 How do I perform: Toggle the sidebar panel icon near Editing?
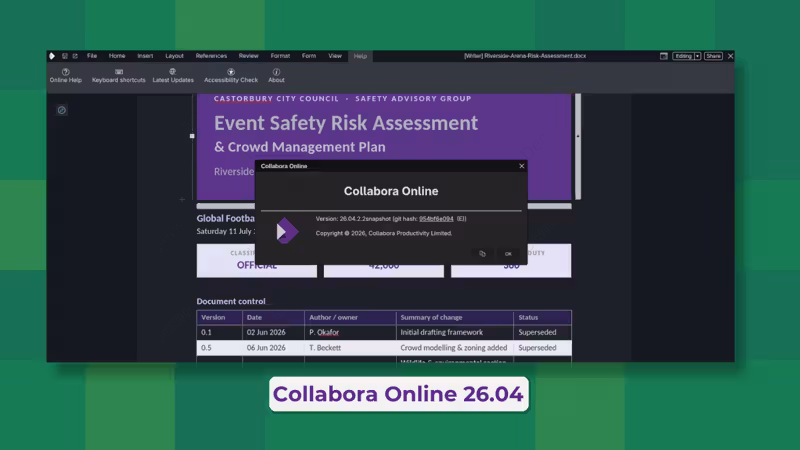[x=663, y=56]
